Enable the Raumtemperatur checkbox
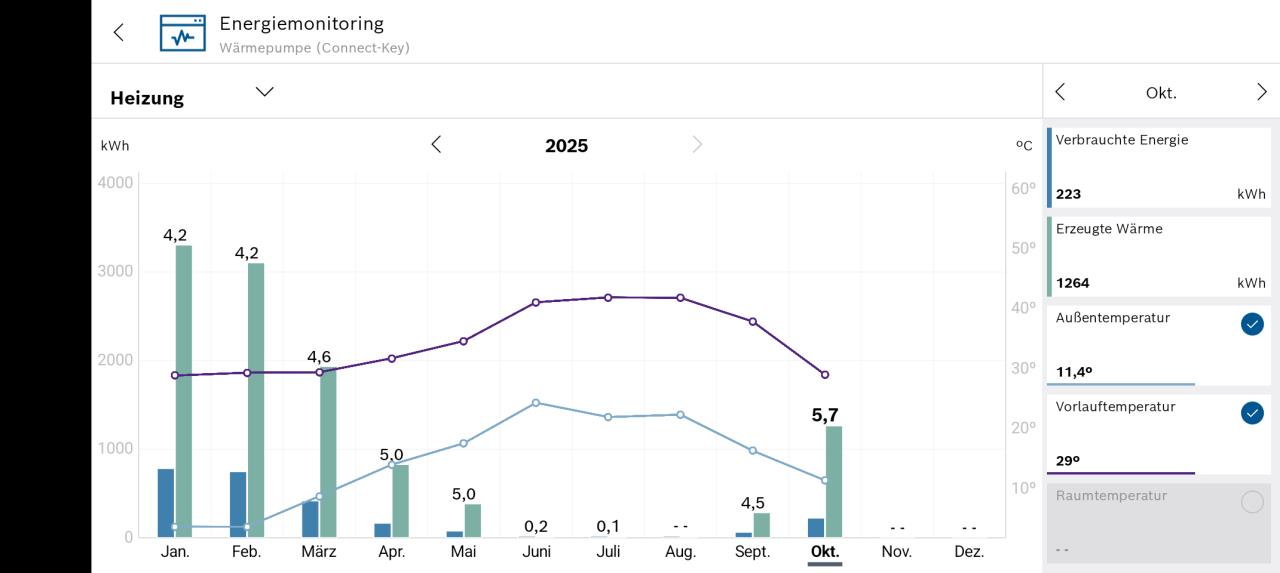The height and width of the screenshot is (573, 1280). click(1252, 502)
